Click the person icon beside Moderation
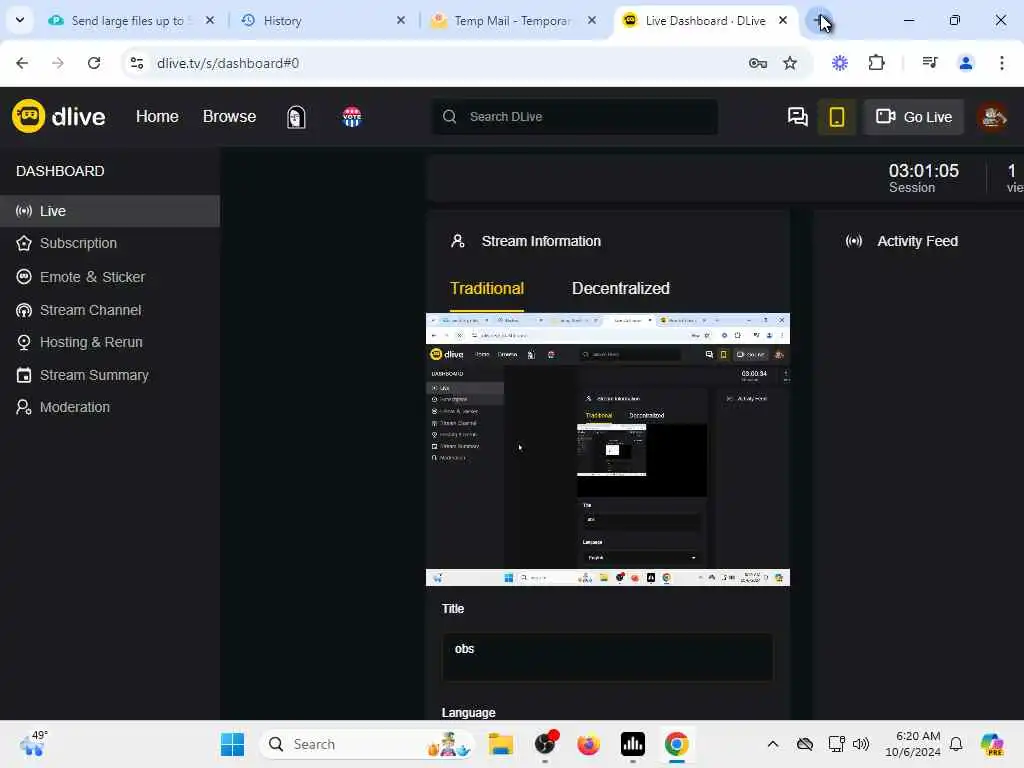 (x=24, y=407)
